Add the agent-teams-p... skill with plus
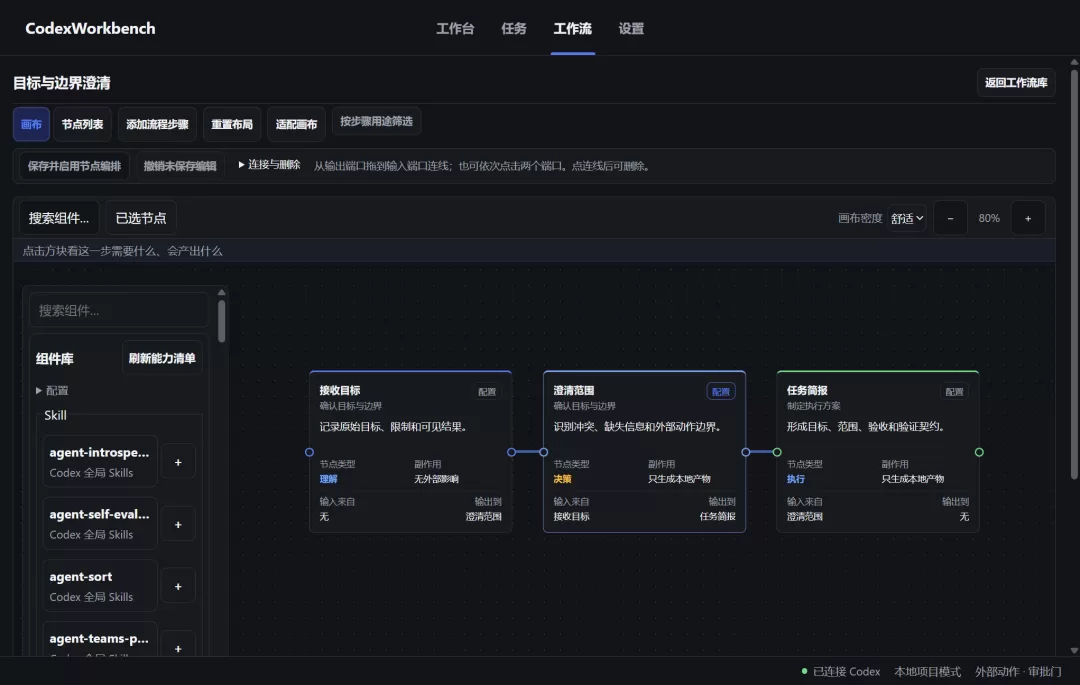1080x685 pixels. click(x=178, y=648)
